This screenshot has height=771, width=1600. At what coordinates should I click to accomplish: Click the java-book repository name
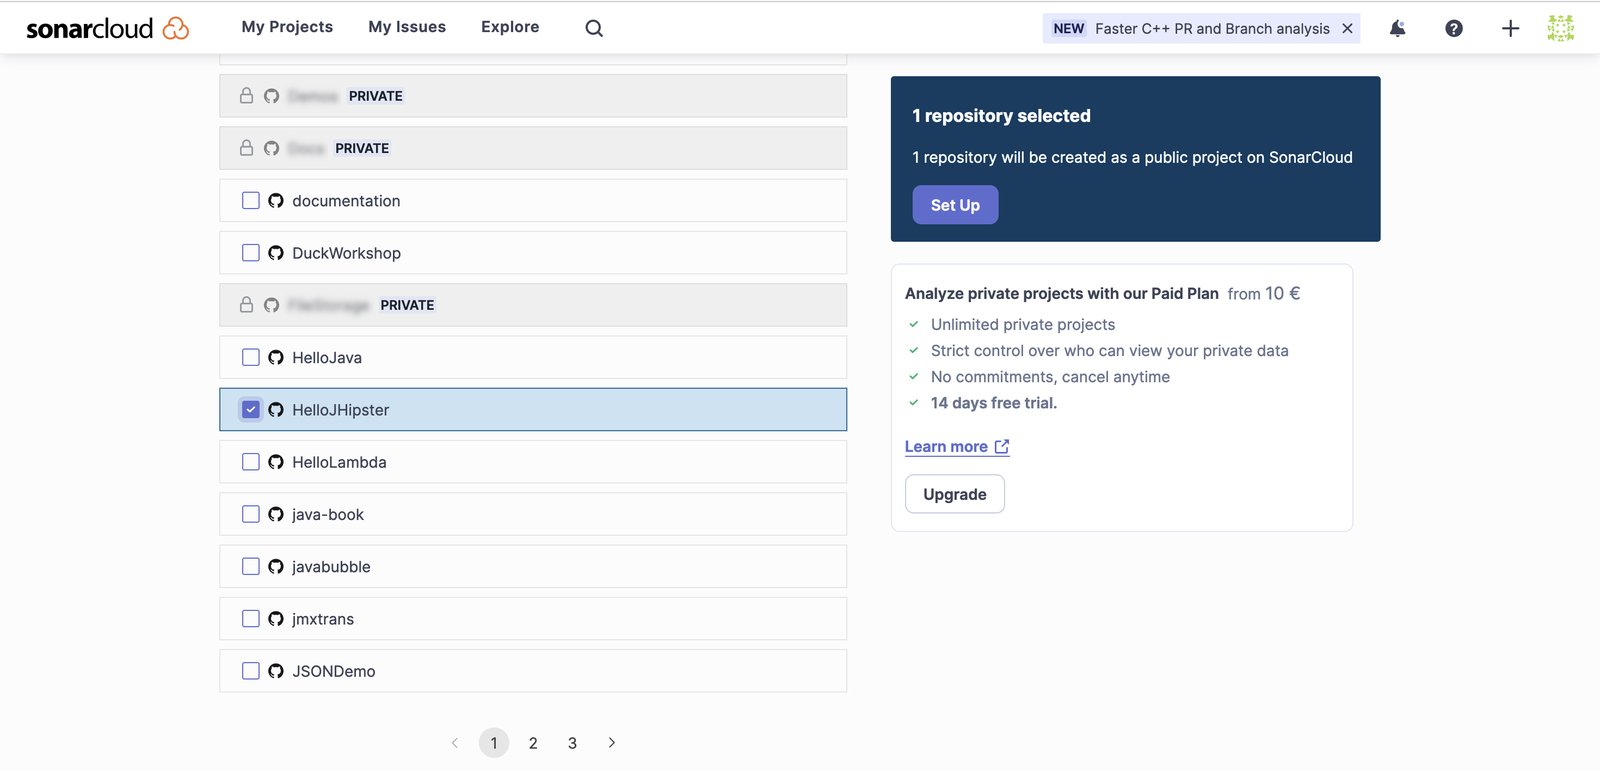point(328,514)
